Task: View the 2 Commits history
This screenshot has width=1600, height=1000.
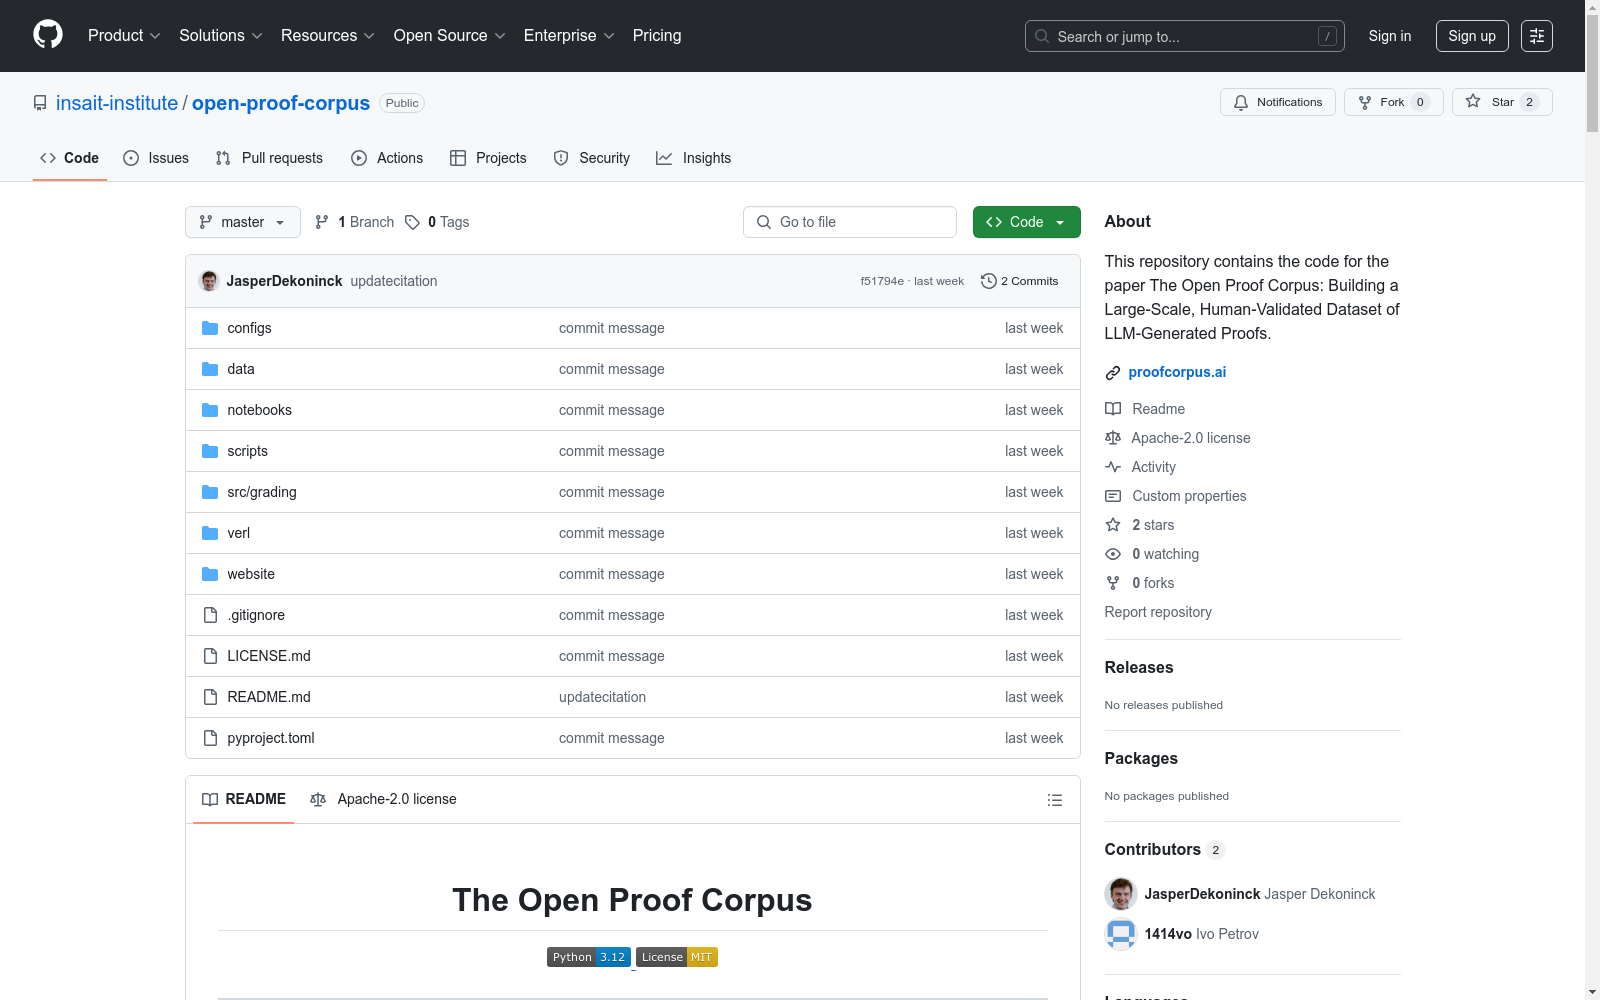Action: pos(1020,281)
